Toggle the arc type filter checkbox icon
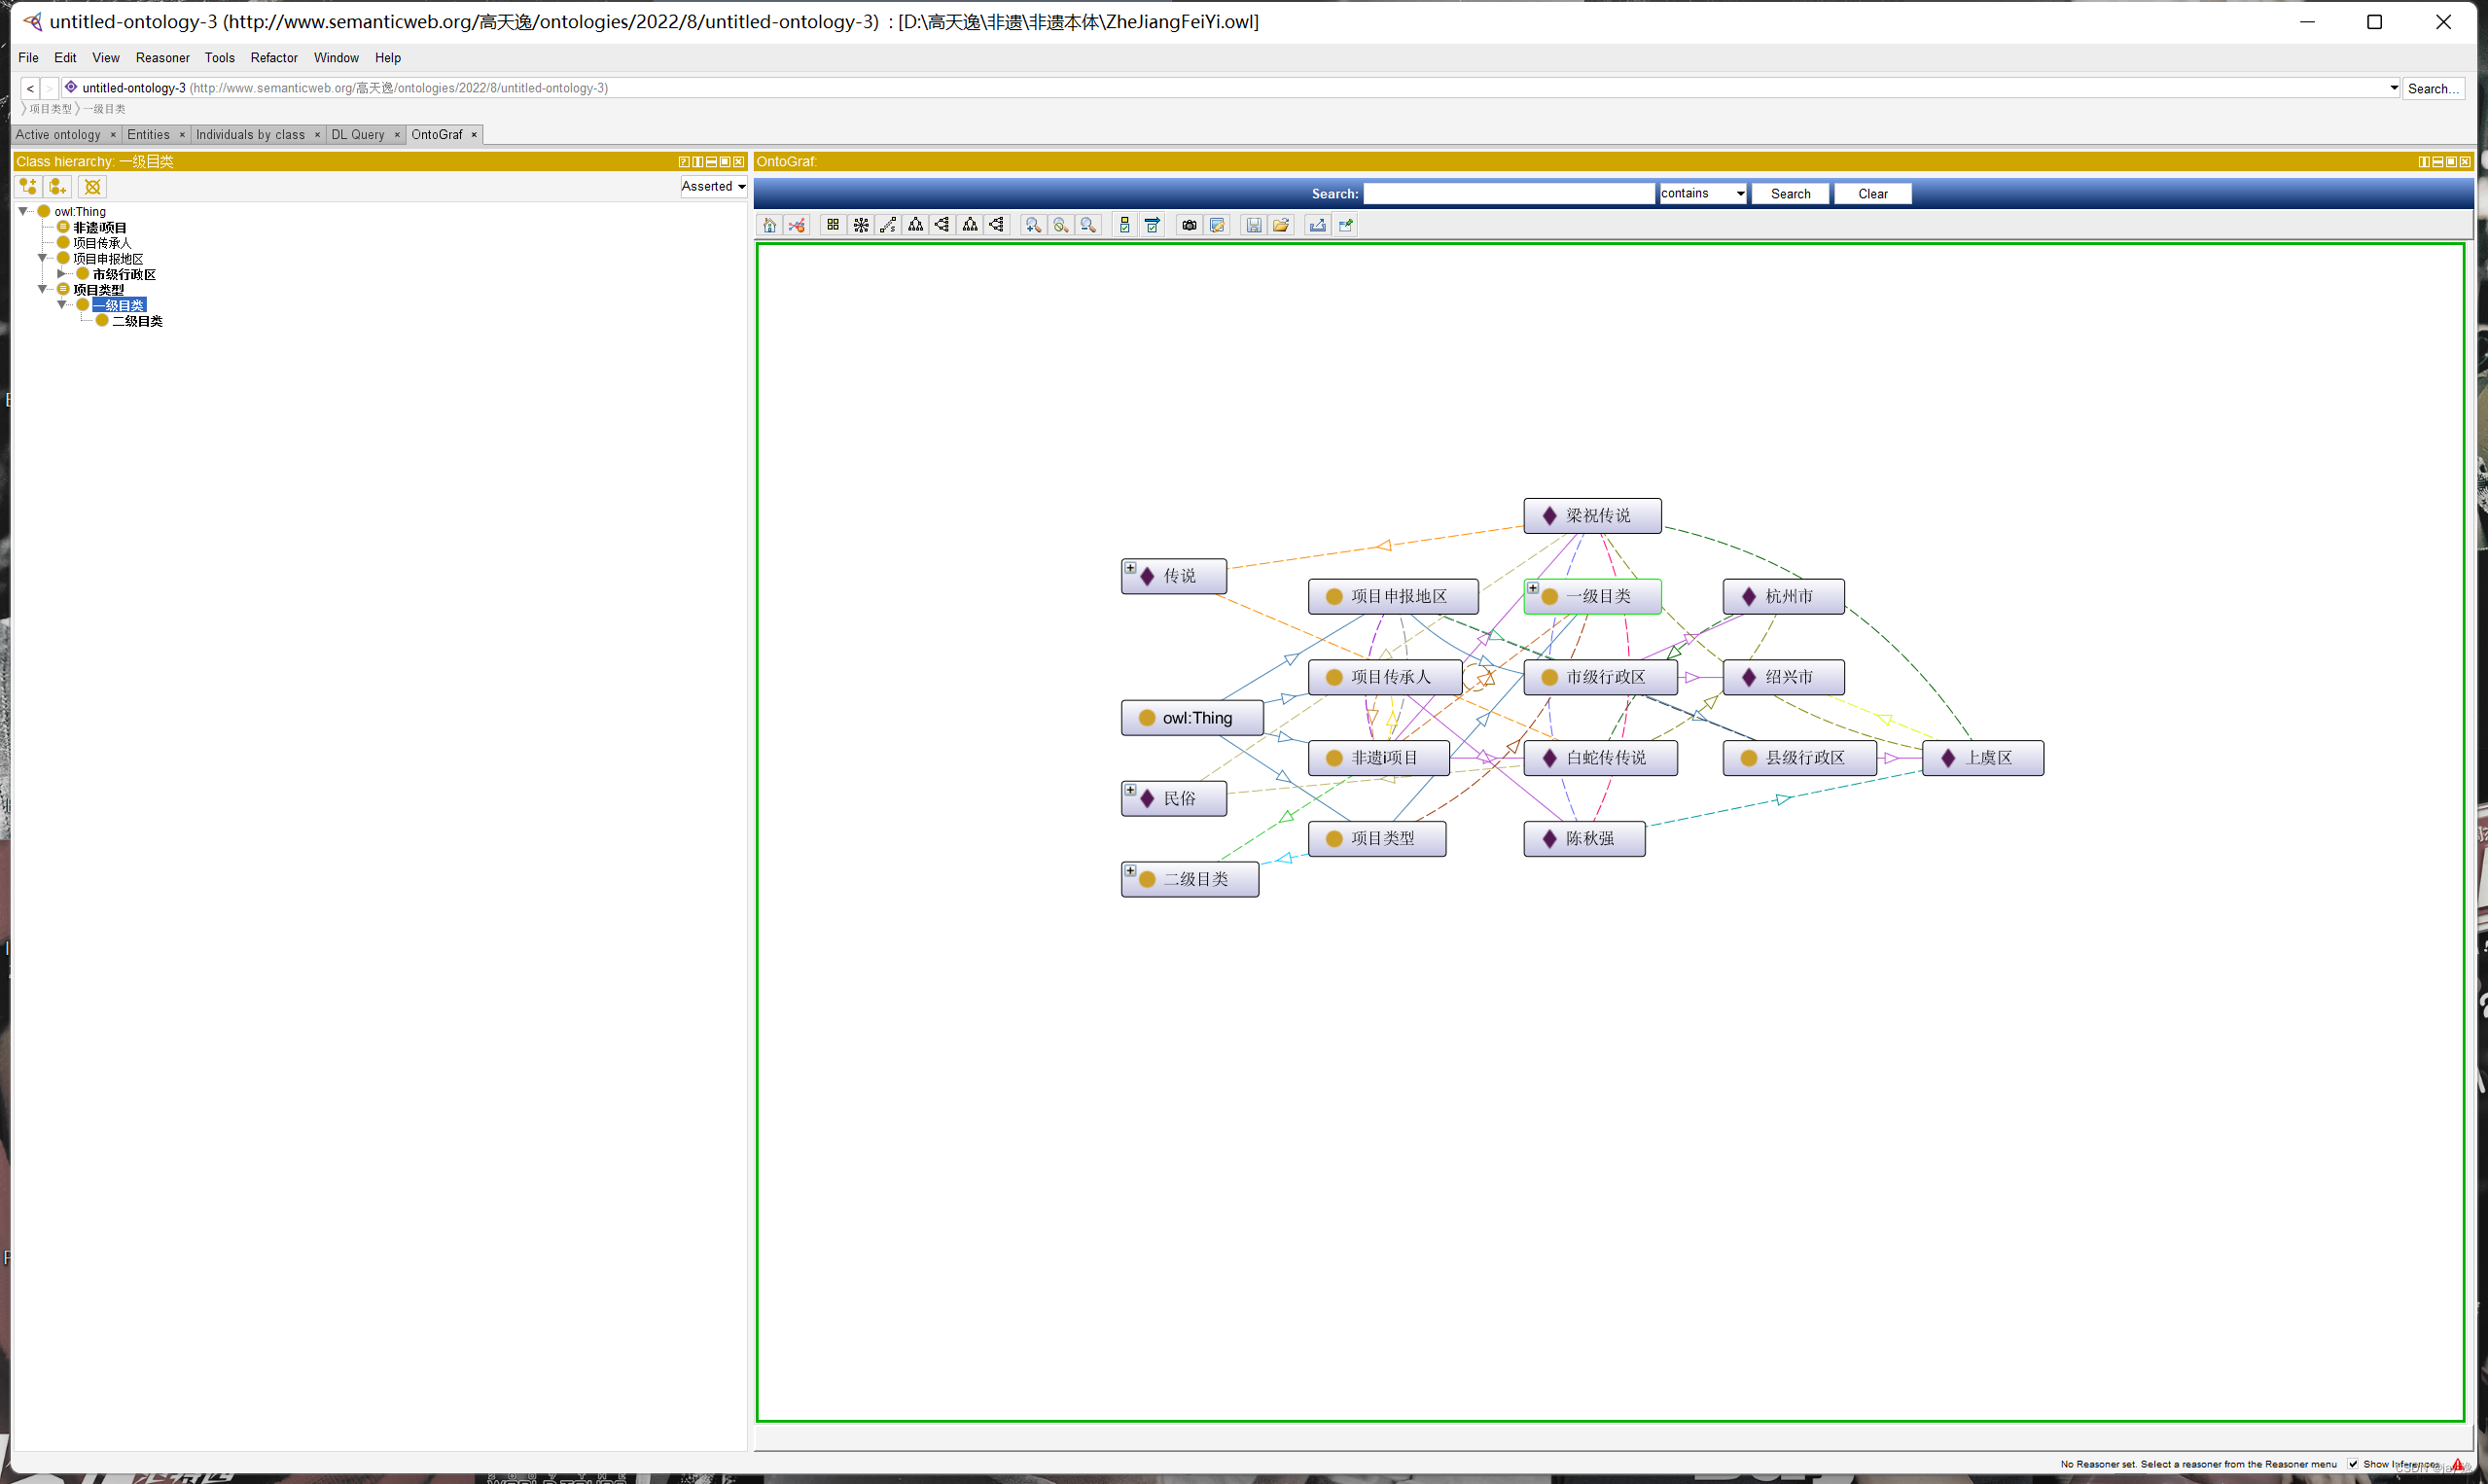 coord(1152,225)
